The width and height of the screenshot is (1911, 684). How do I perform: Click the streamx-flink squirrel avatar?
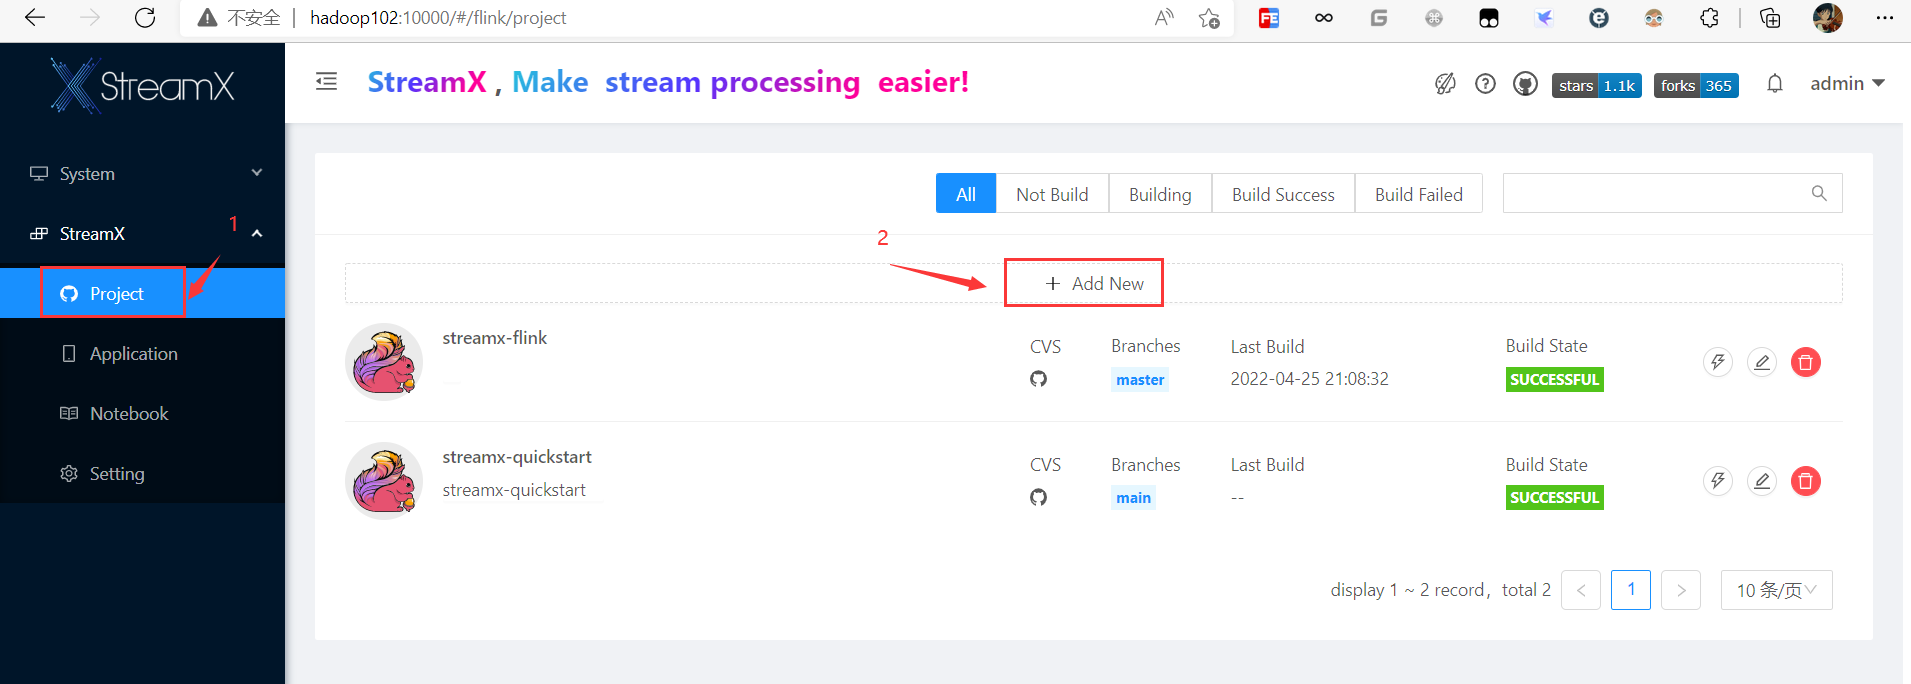(x=384, y=362)
